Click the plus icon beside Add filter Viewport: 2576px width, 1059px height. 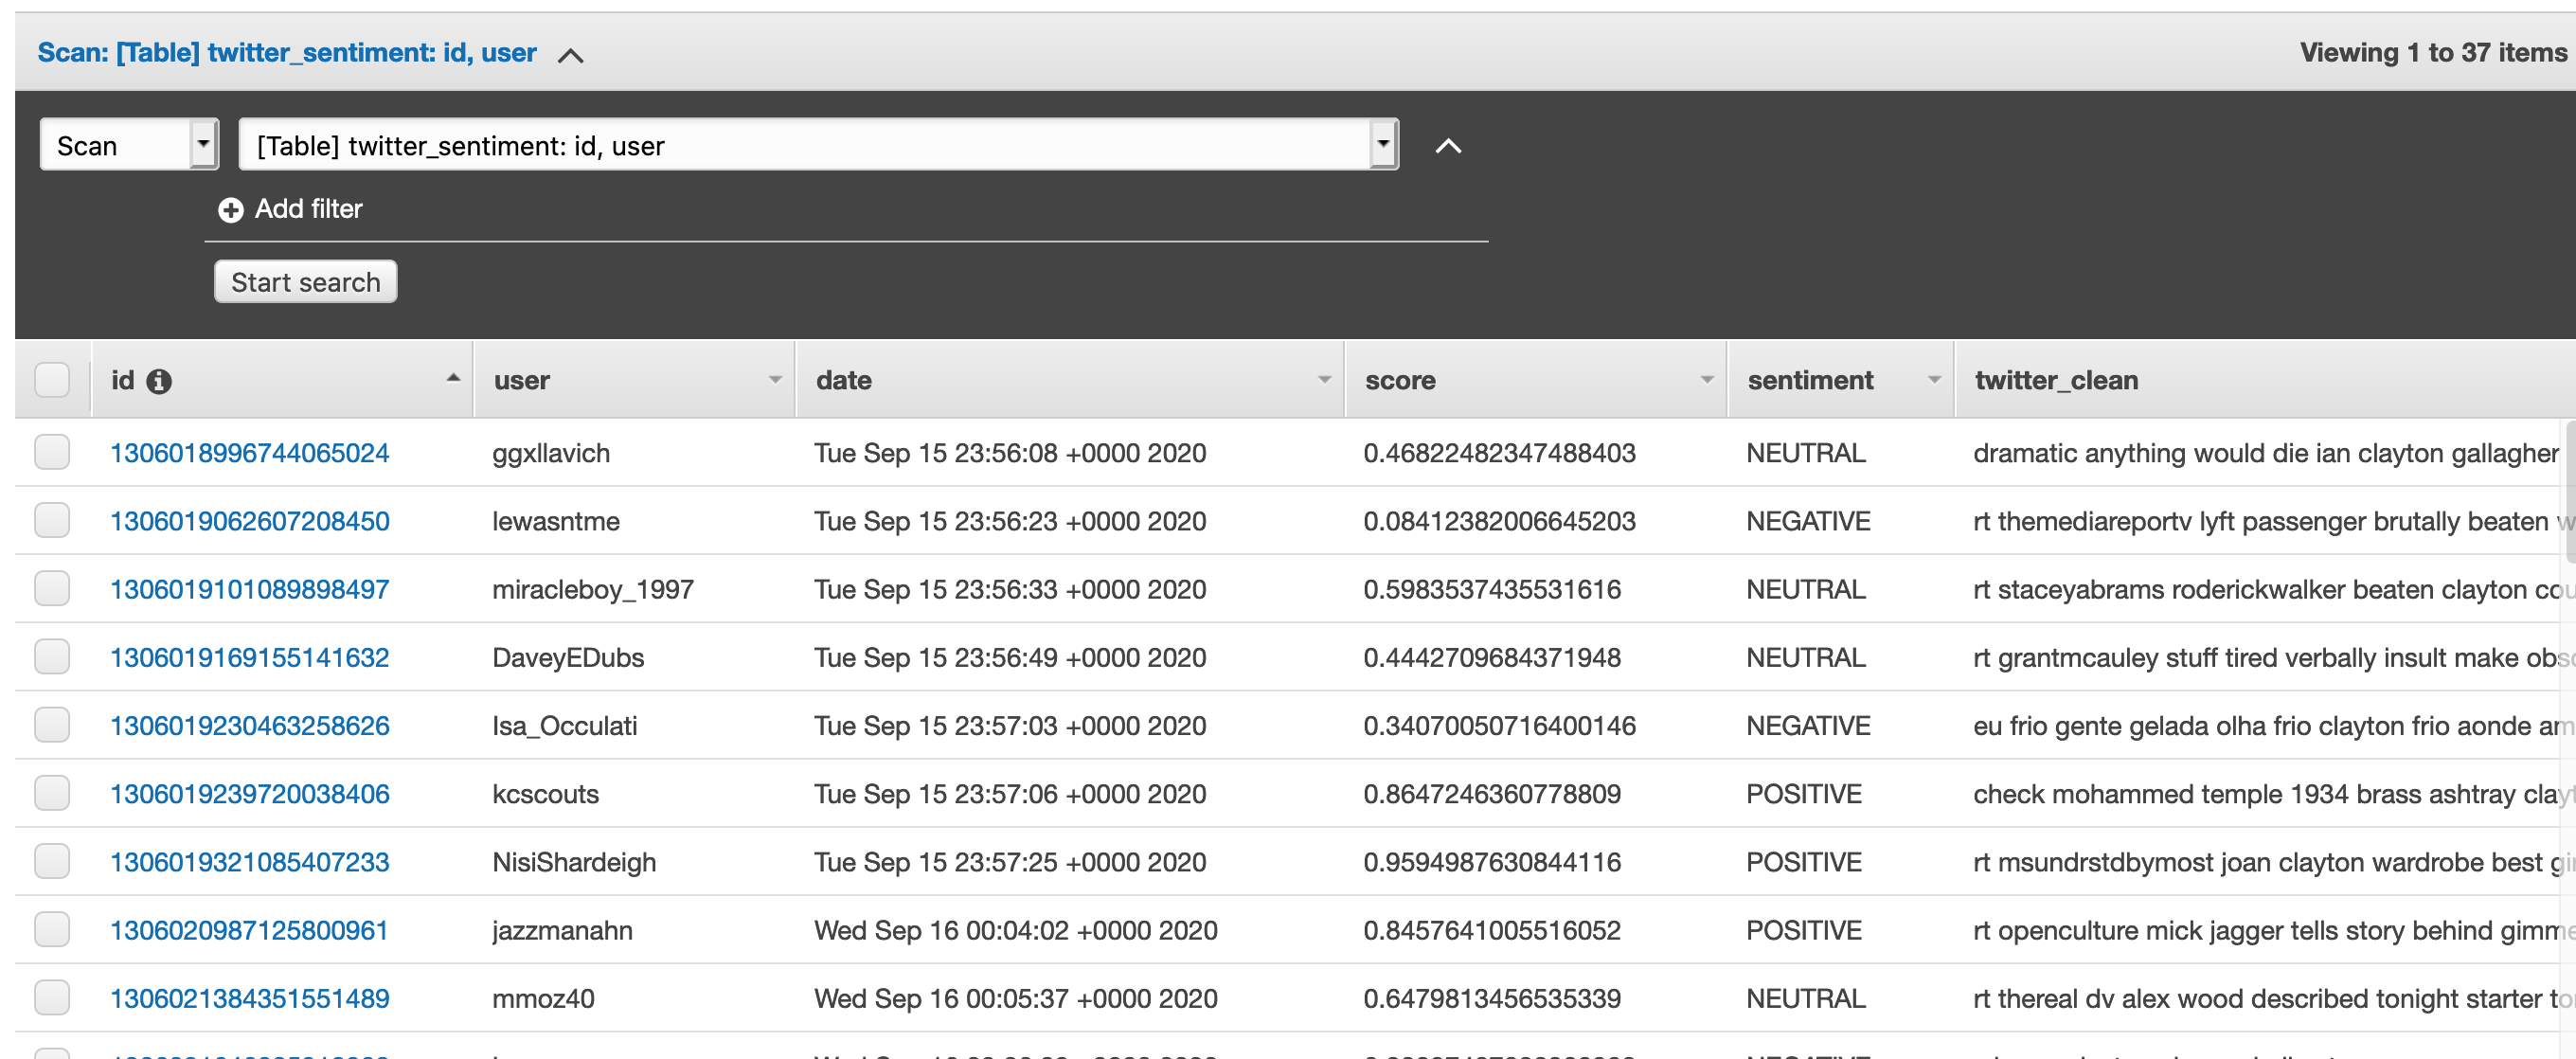230,209
